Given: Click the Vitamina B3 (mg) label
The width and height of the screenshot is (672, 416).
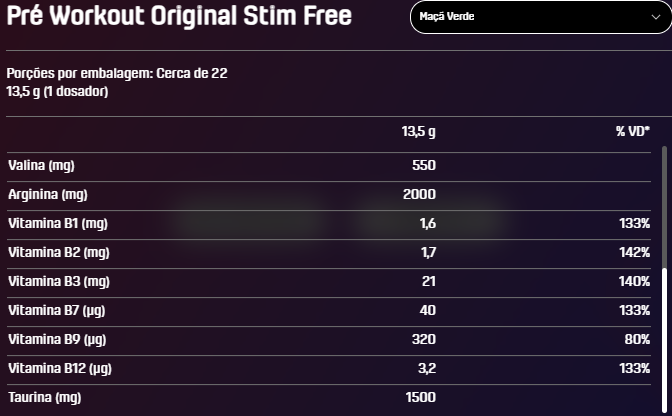Looking at the screenshot, I should [x=59, y=282].
